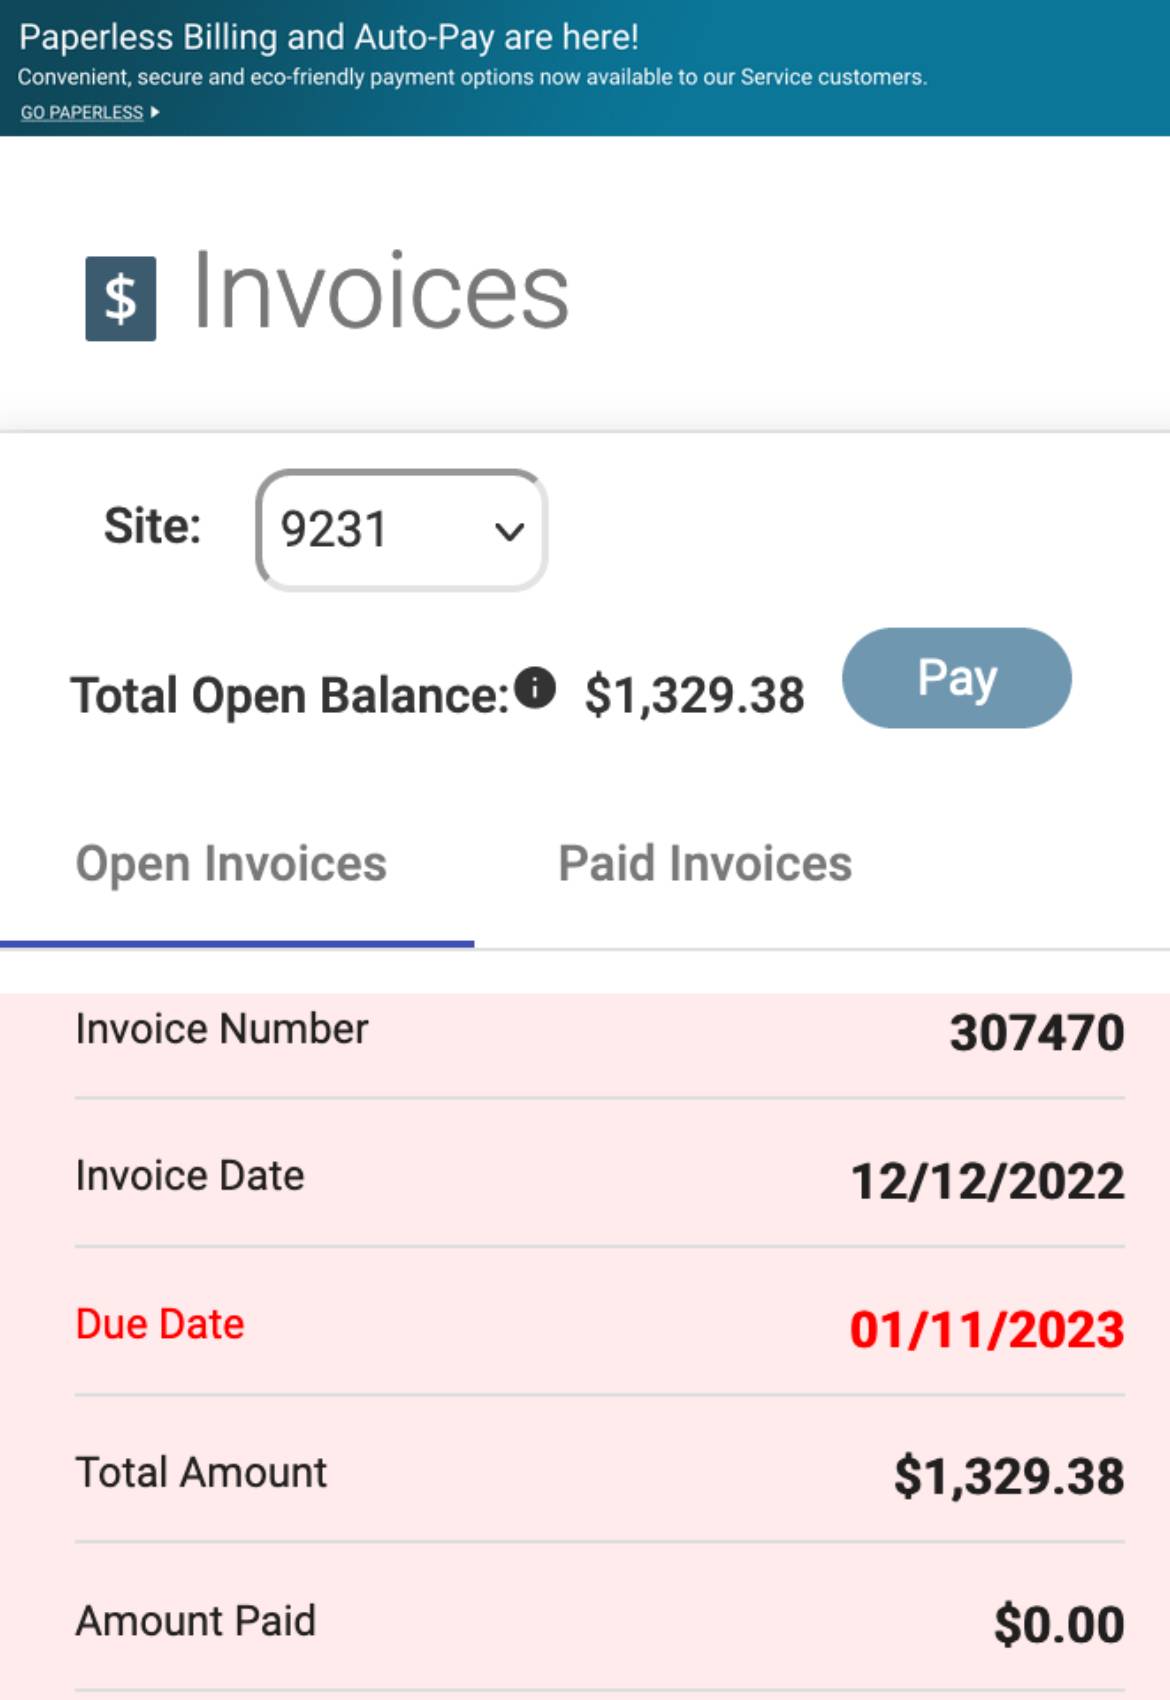Click the Invoices page heading
Viewport: 1170px width, 1700px height.
pos(381,291)
